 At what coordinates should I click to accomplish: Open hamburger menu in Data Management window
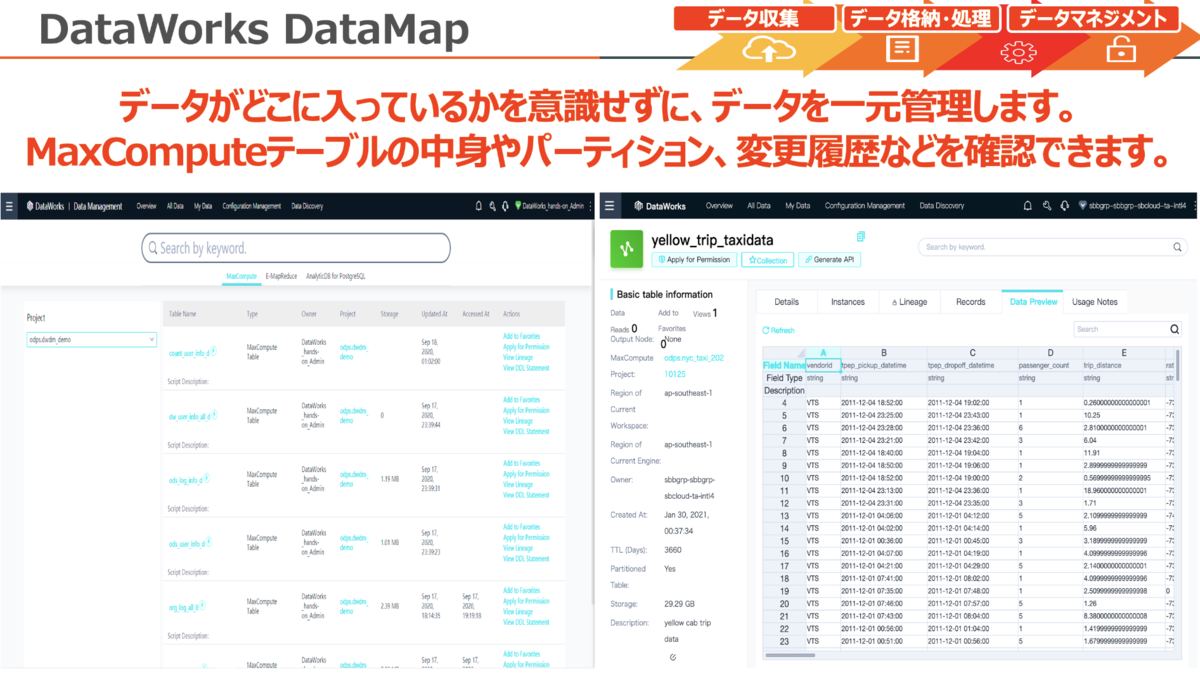click(x=10, y=206)
